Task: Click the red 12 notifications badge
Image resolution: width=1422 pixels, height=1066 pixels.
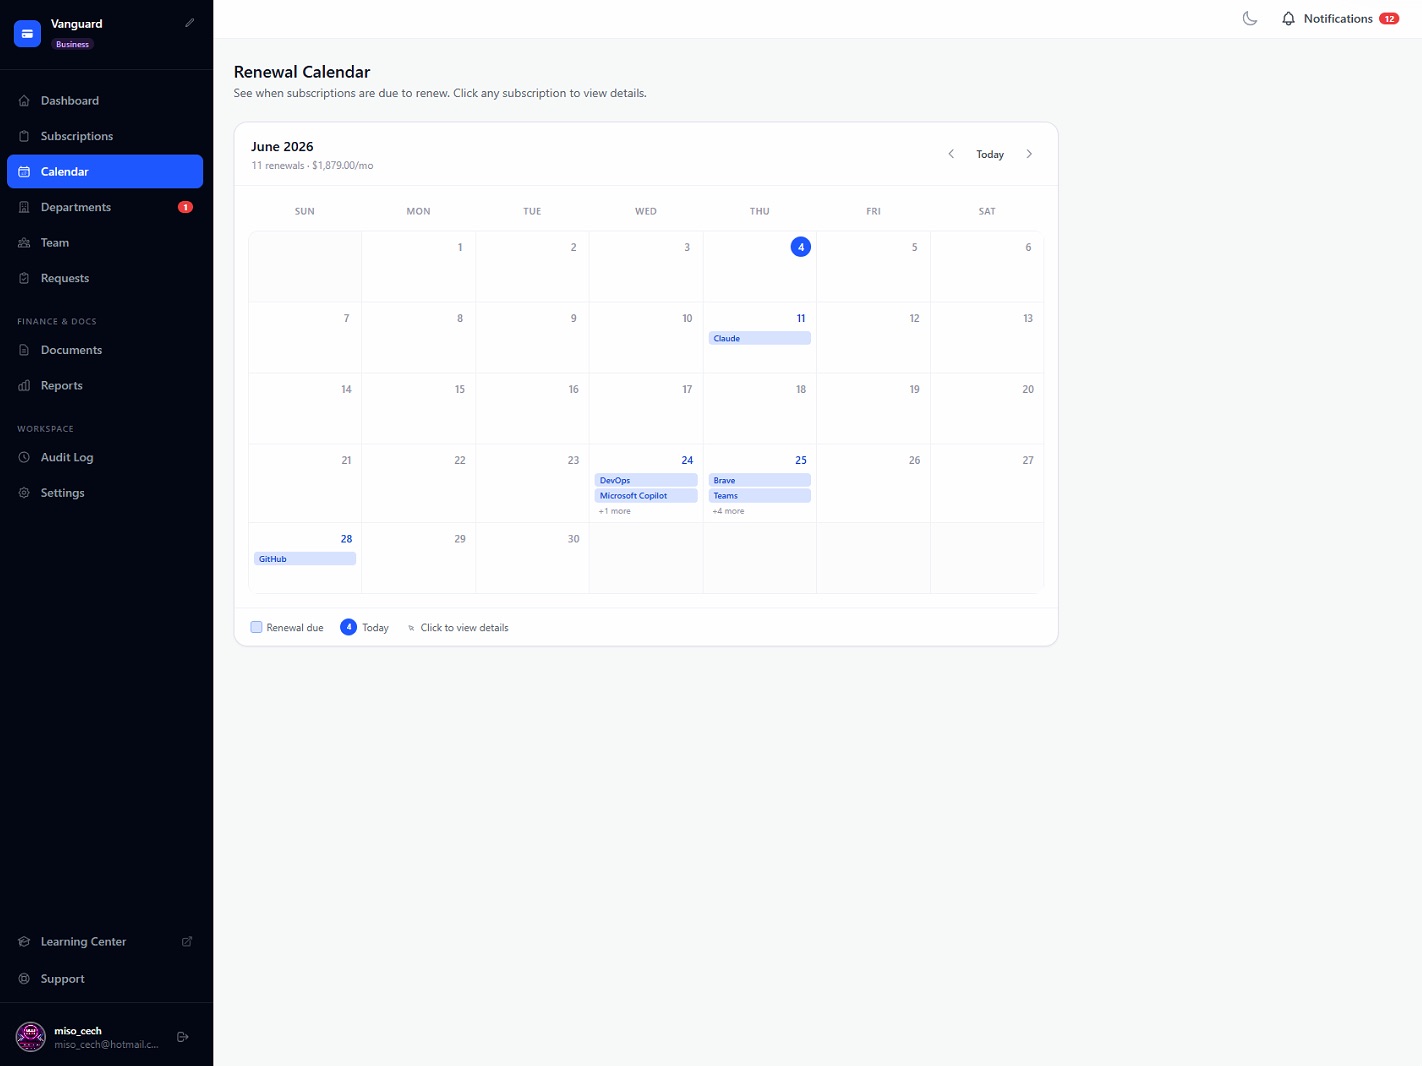Action: (x=1389, y=19)
